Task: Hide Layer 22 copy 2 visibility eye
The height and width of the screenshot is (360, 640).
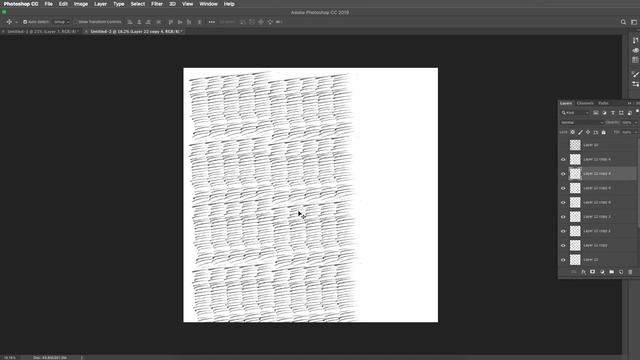Action: (x=563, y=231)
